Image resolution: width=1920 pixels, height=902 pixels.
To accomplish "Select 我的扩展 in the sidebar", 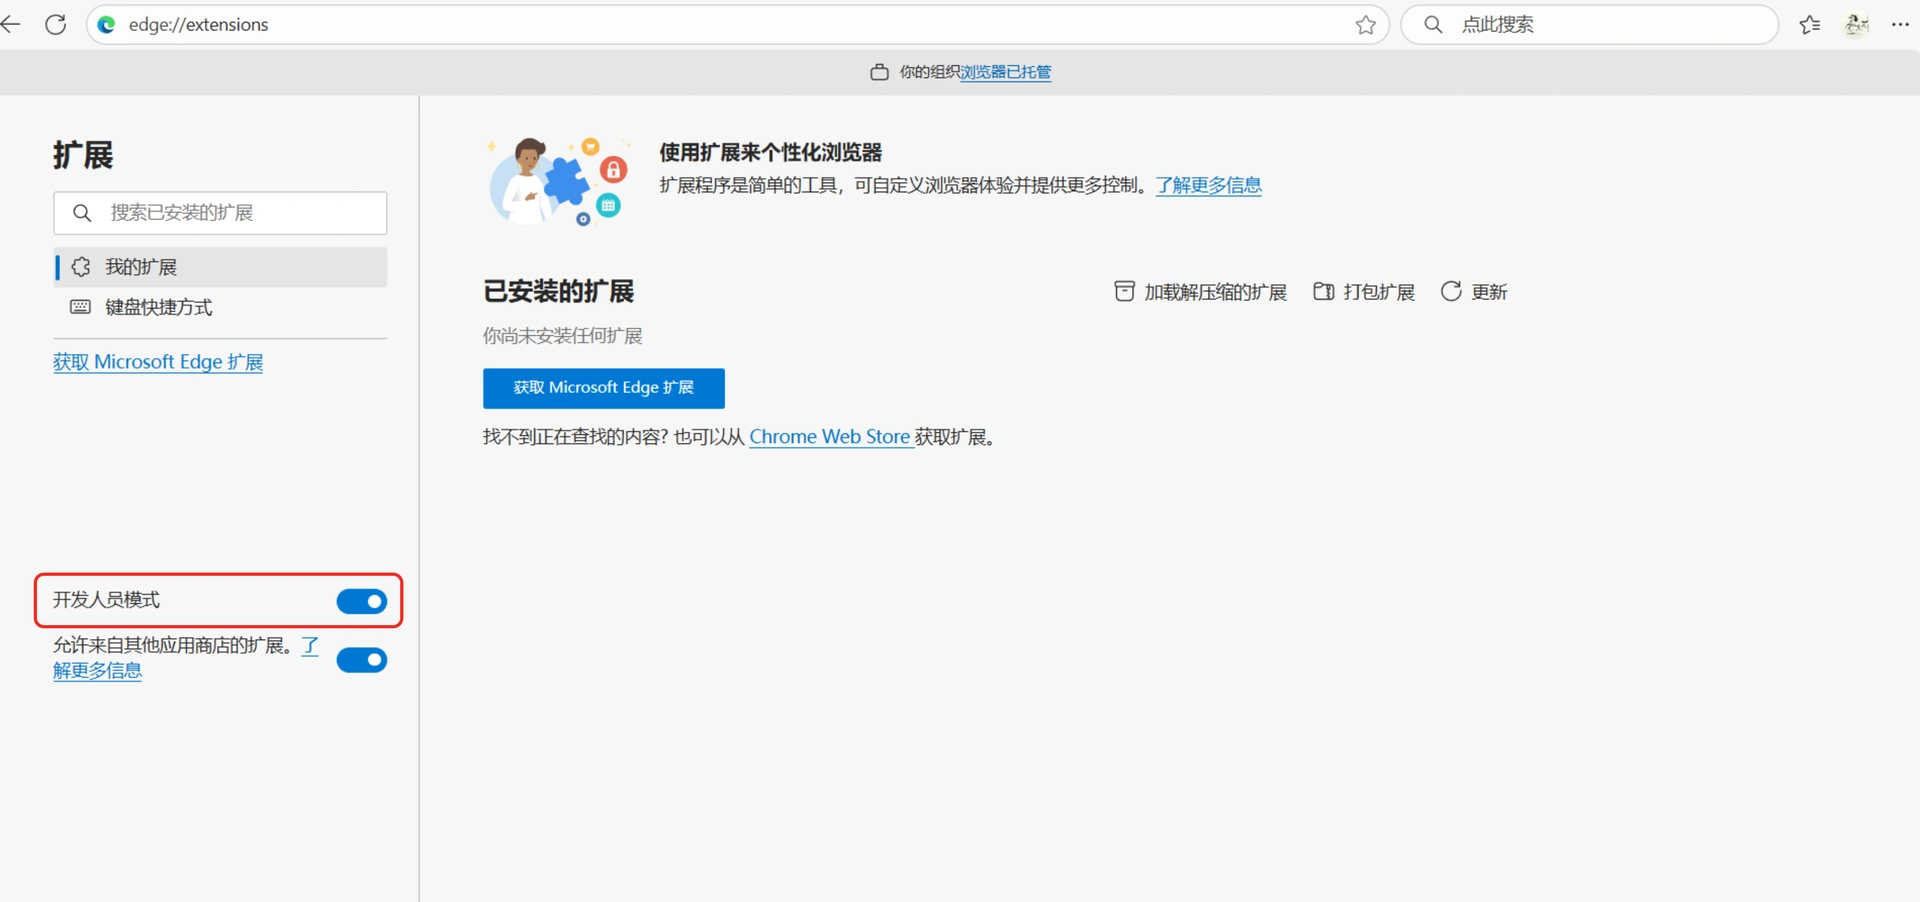I will pos(220,267).
